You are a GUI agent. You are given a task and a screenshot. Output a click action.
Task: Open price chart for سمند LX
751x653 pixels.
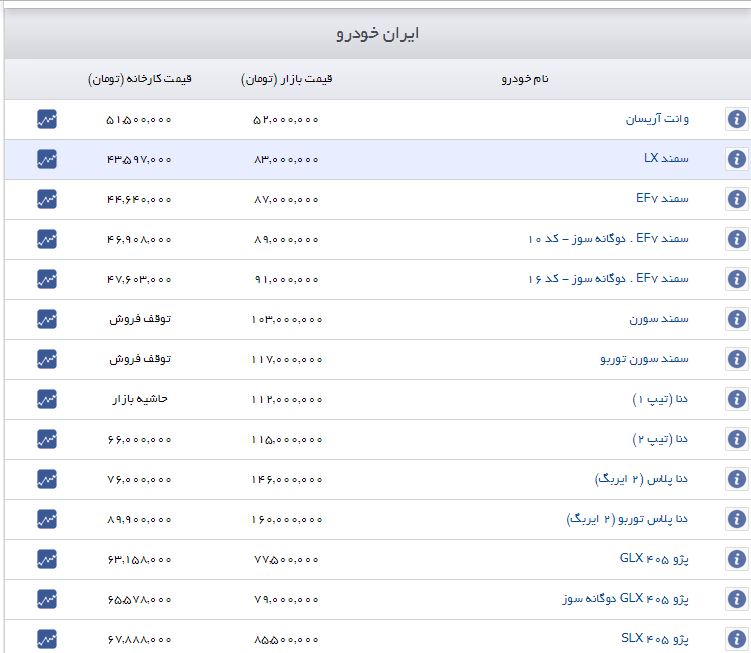(x=47, y=159)
